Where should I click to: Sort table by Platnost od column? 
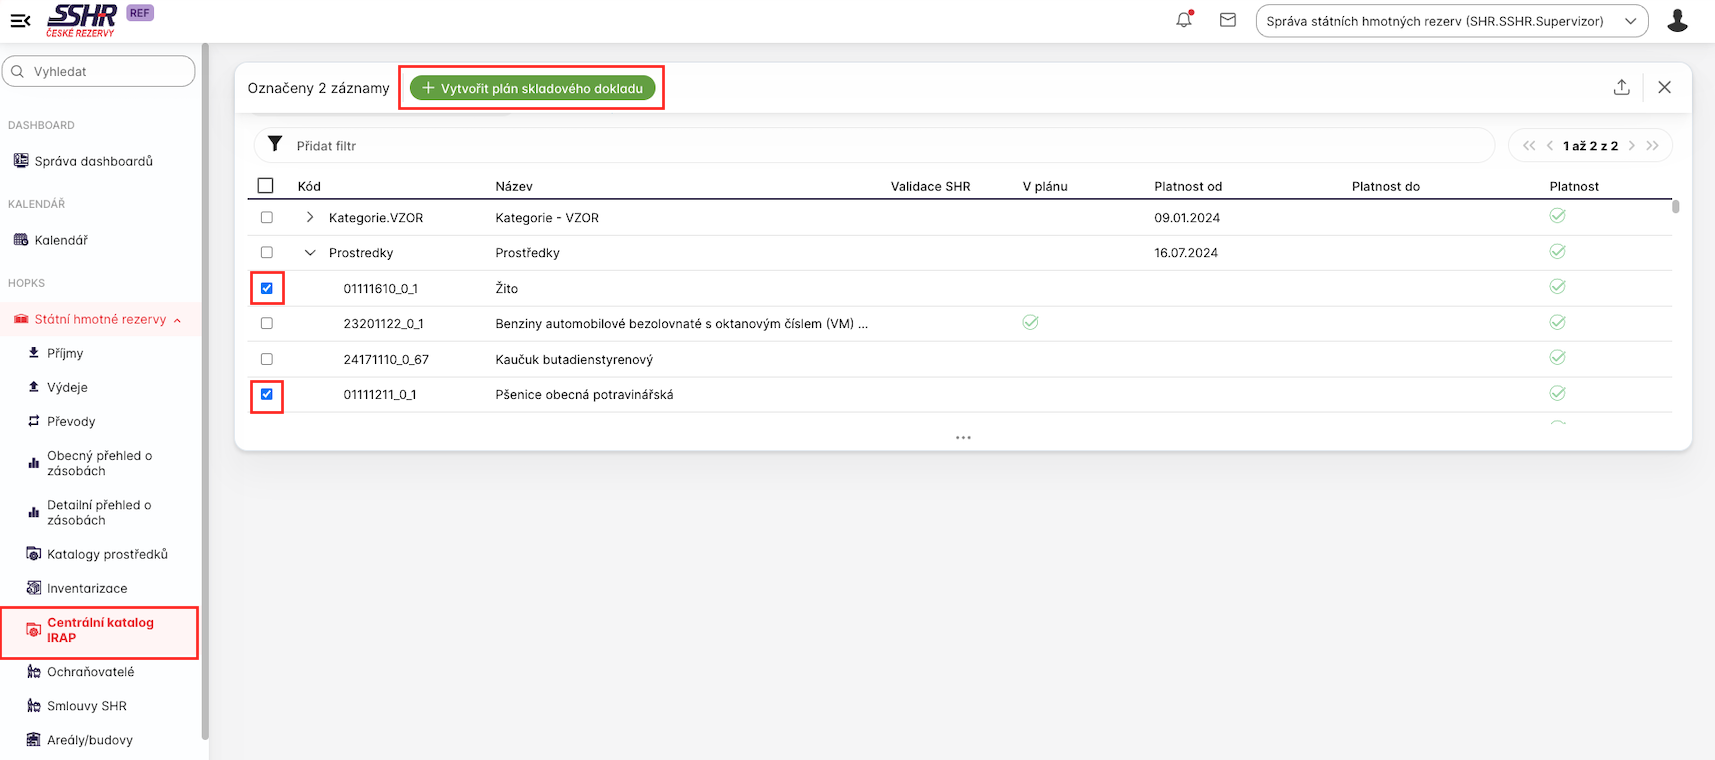pyautogui.click(x=1188, y=186)
